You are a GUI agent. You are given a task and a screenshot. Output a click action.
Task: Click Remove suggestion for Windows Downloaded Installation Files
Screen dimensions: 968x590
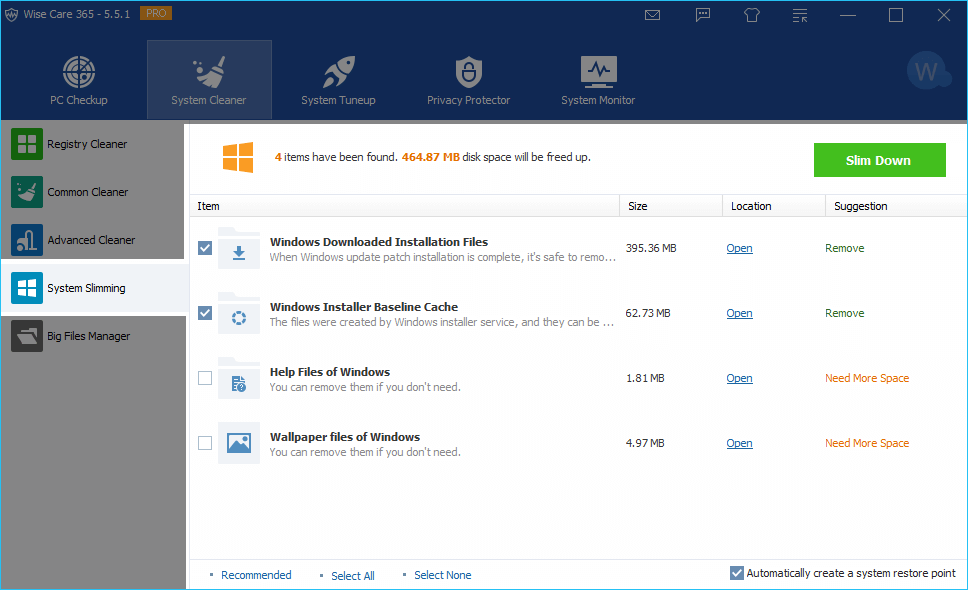point(845,248)
